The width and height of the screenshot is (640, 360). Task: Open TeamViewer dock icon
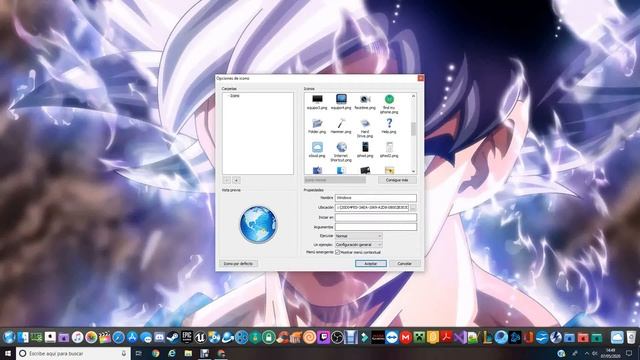coord(392,337)
